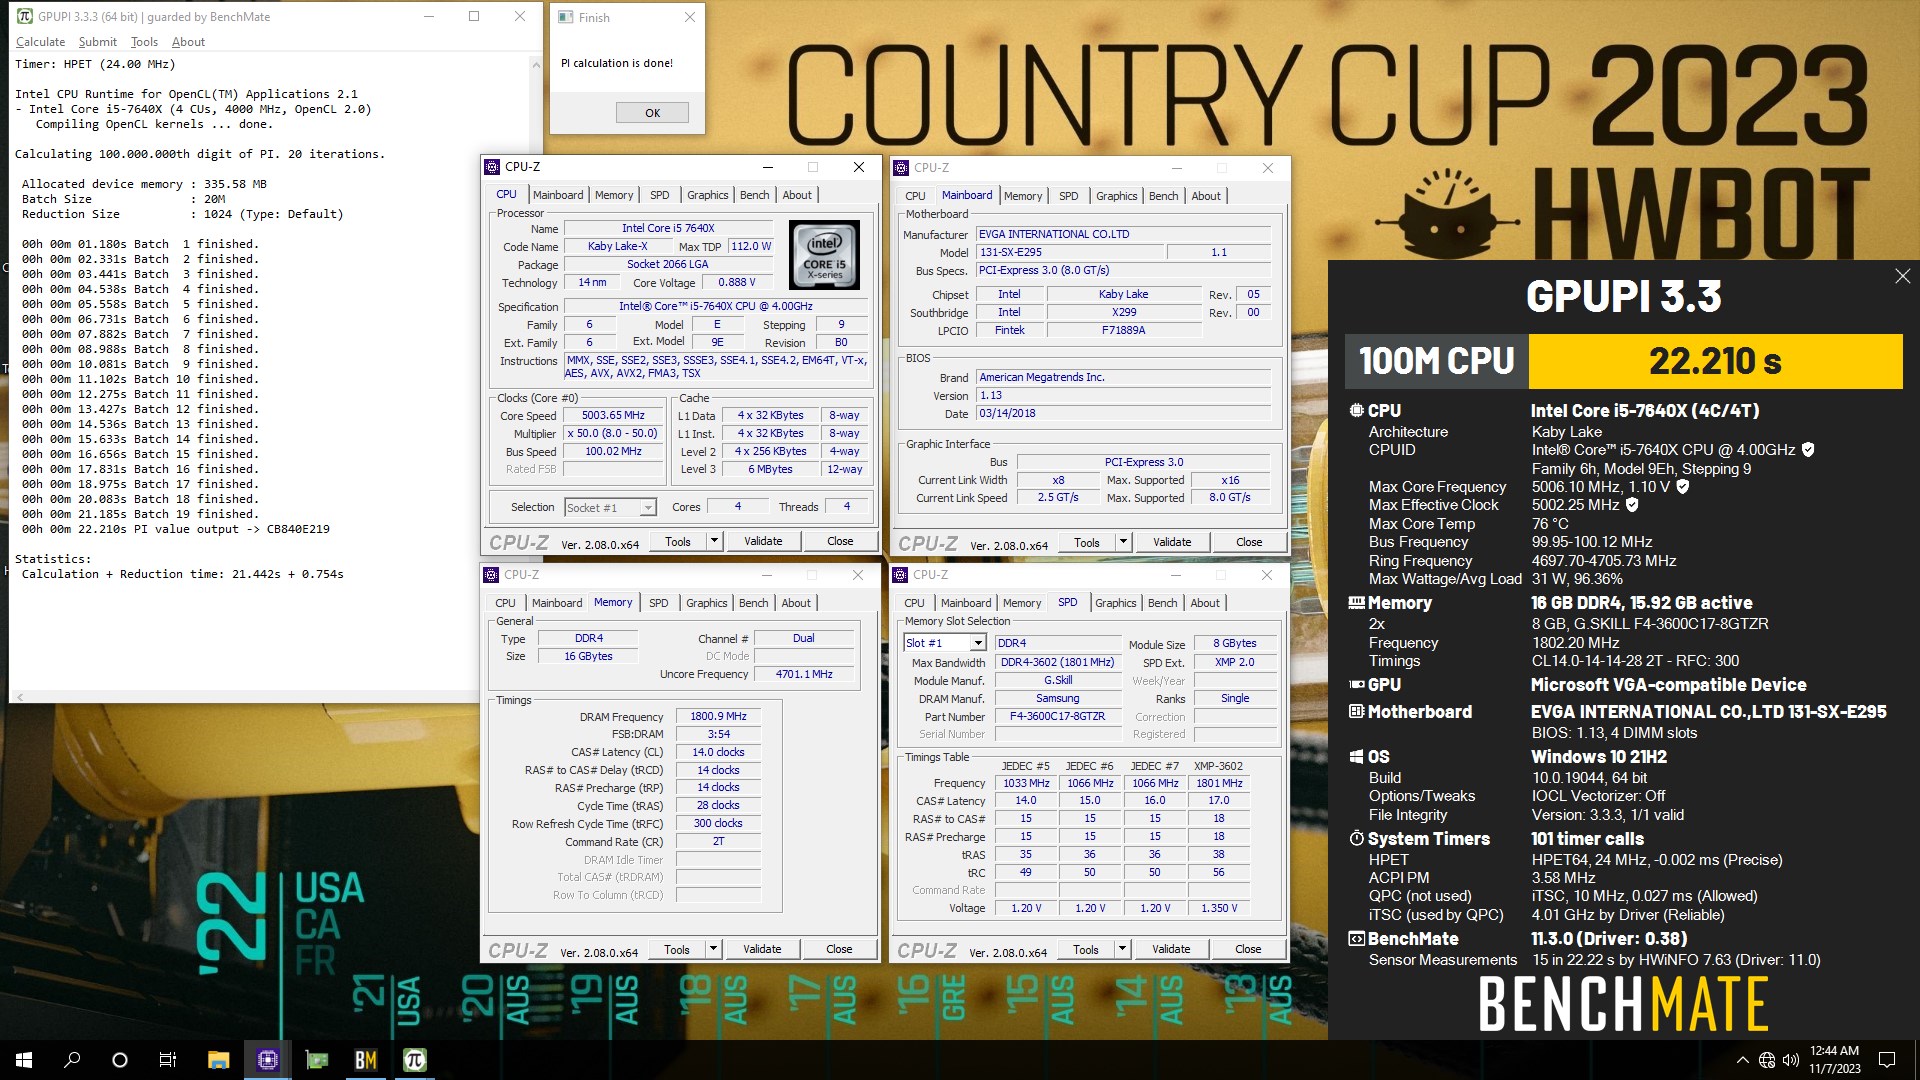Open taskbar search magnifier icon

(x=72, y=1060)
